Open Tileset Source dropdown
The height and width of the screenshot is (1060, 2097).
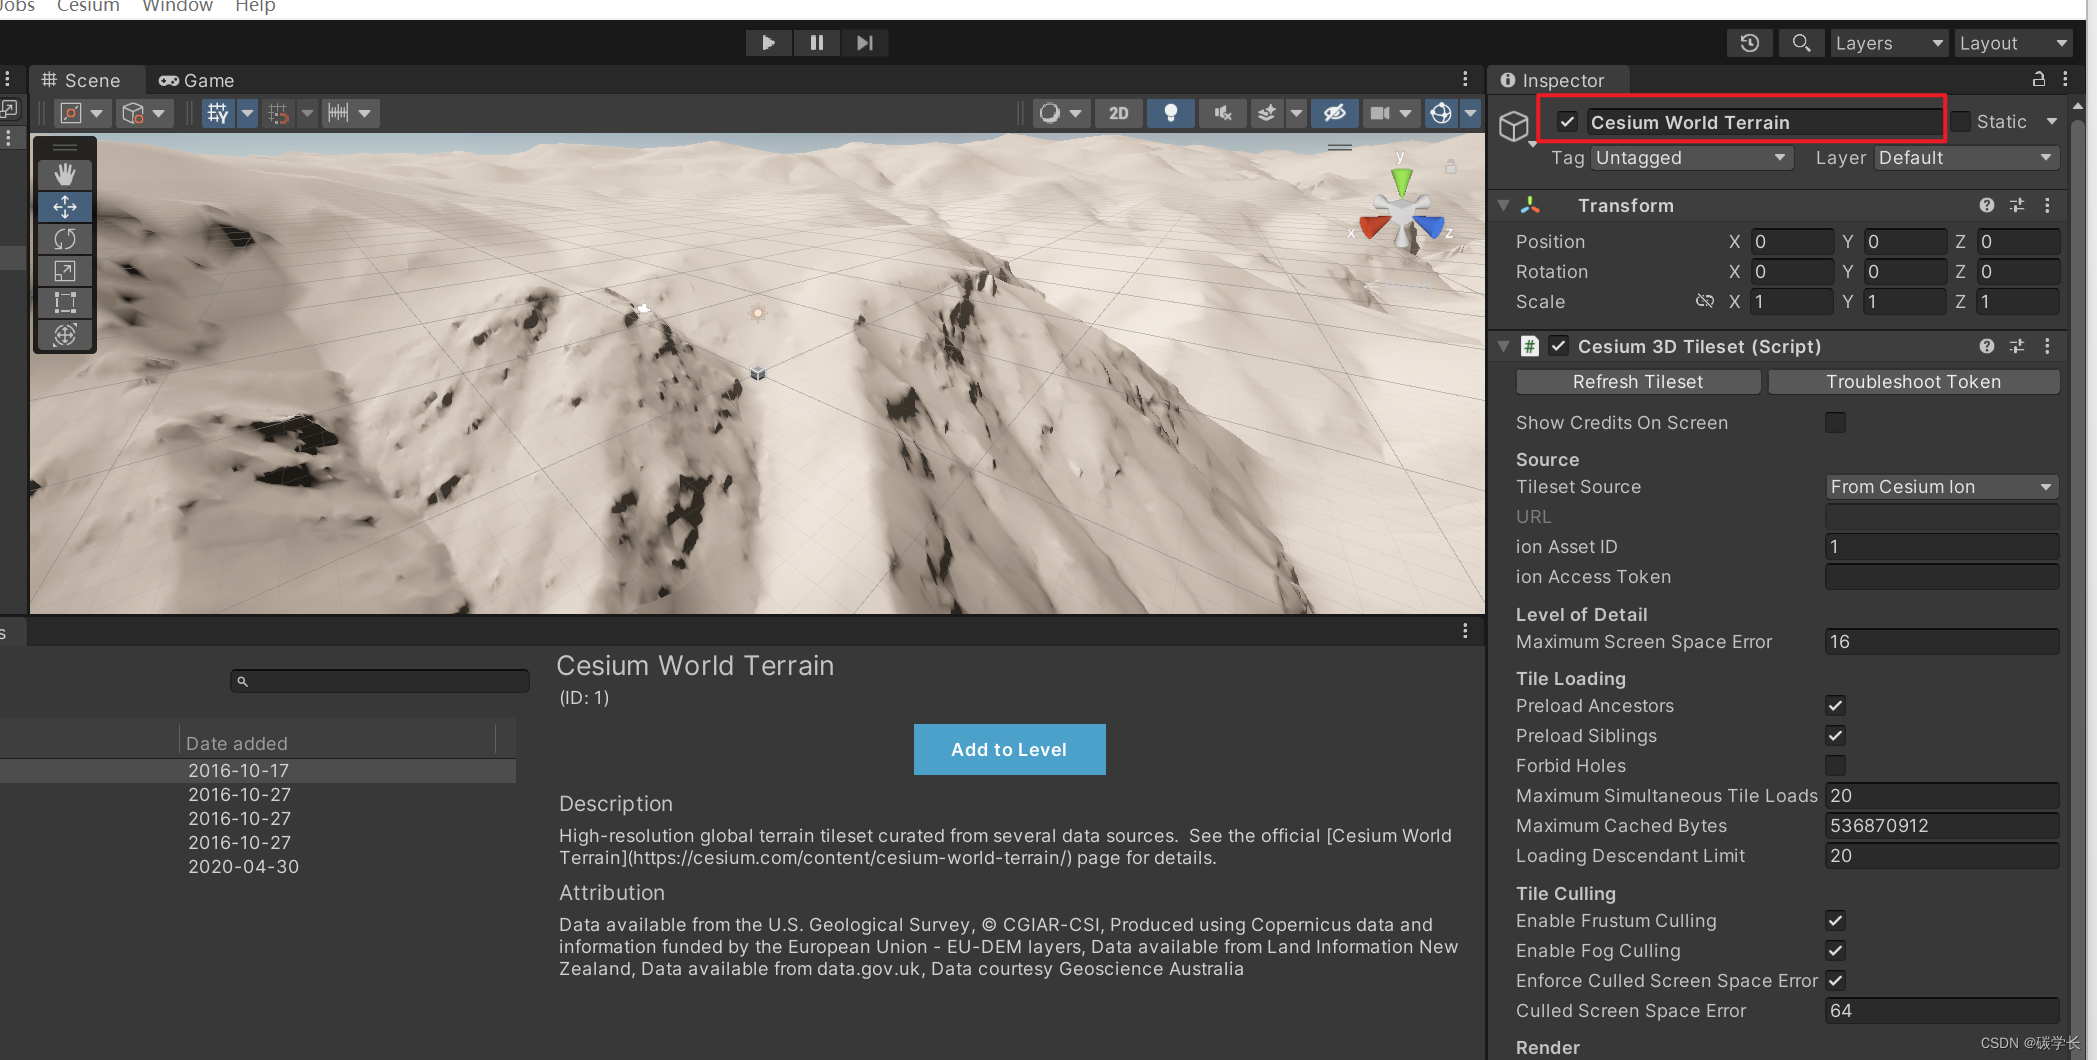(1941, 486)
